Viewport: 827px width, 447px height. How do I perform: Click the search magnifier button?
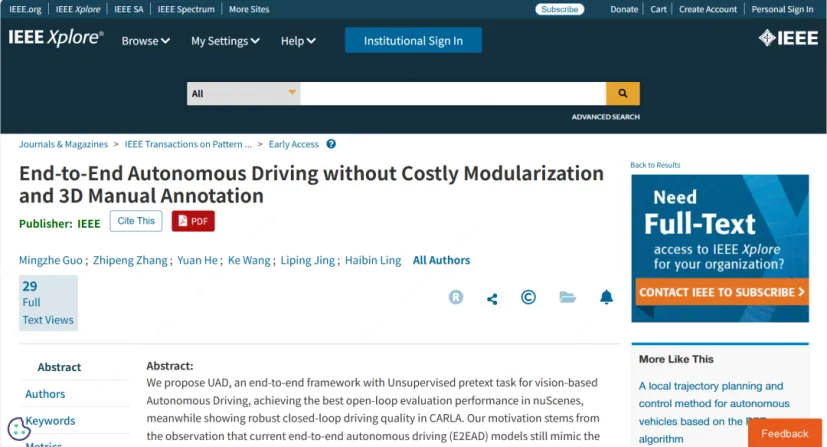(622, 93)
